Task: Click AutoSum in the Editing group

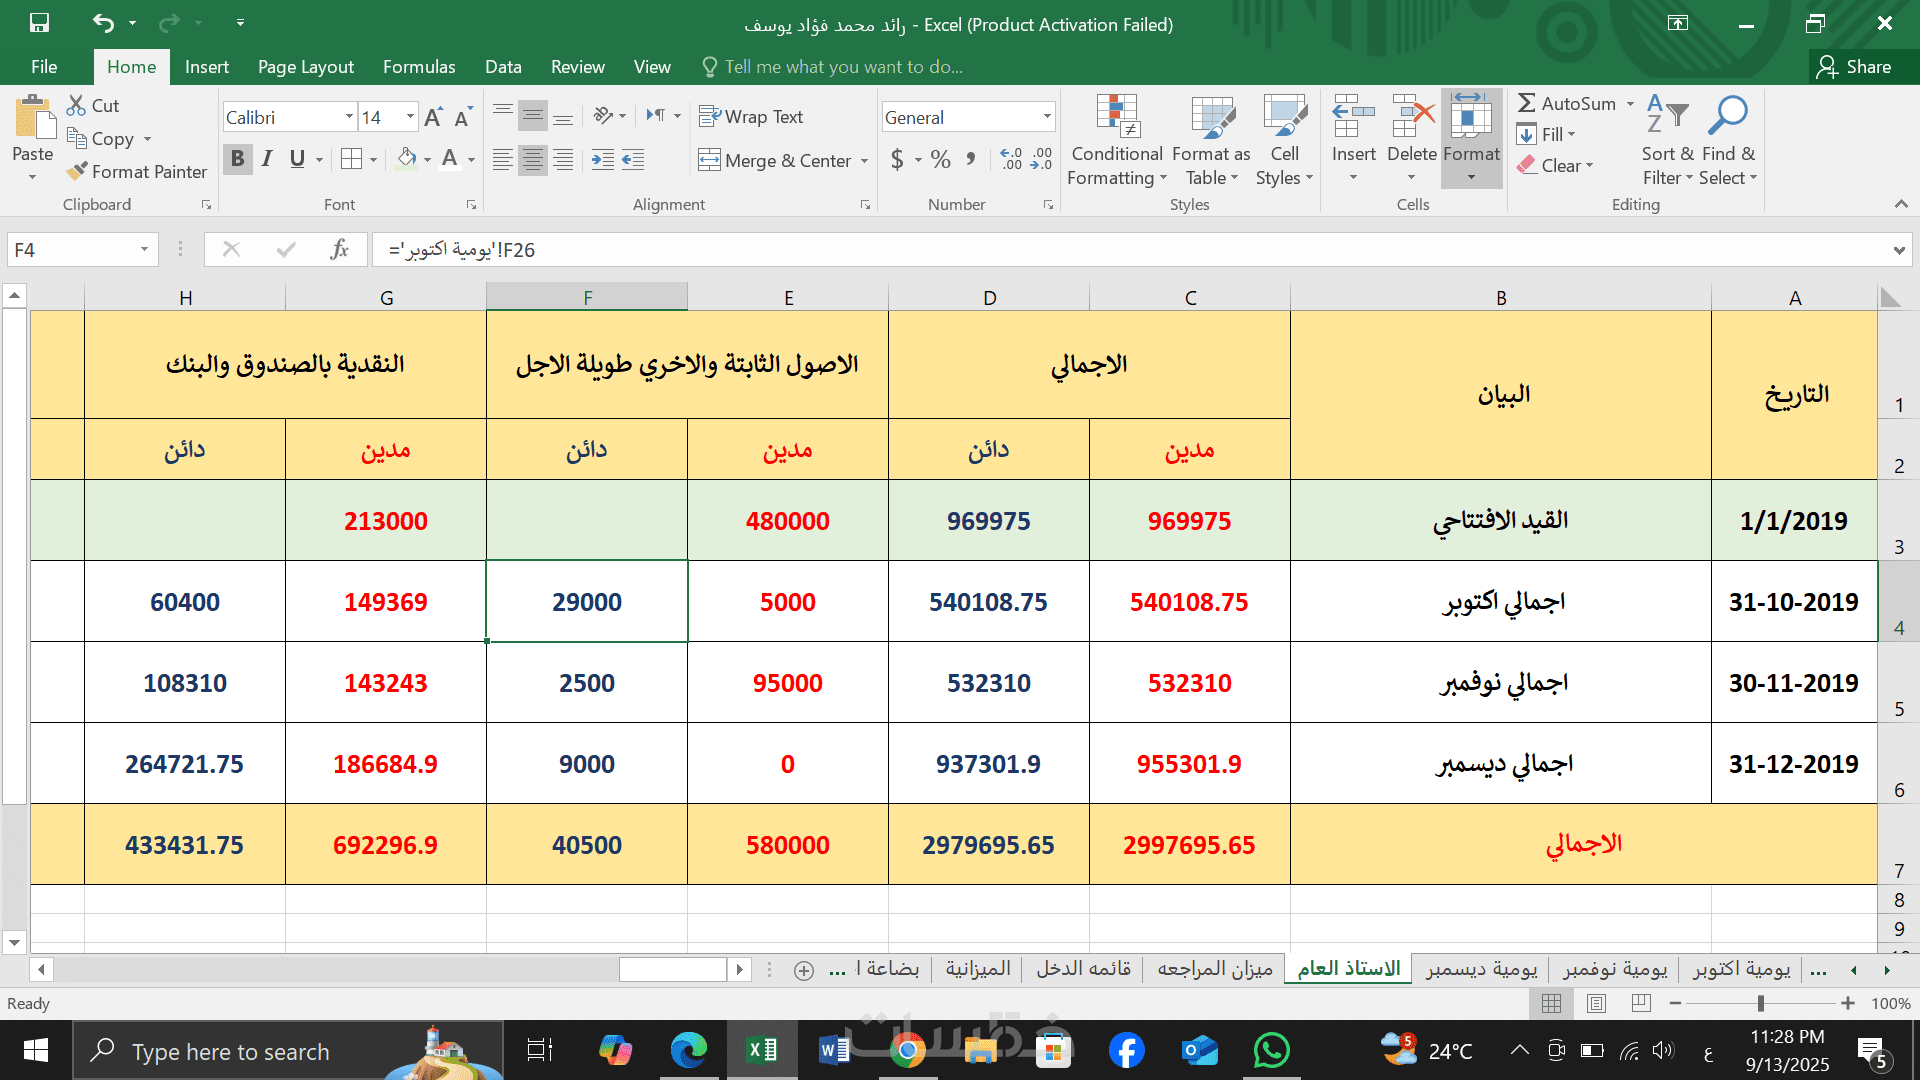Action: (1566, 103)
